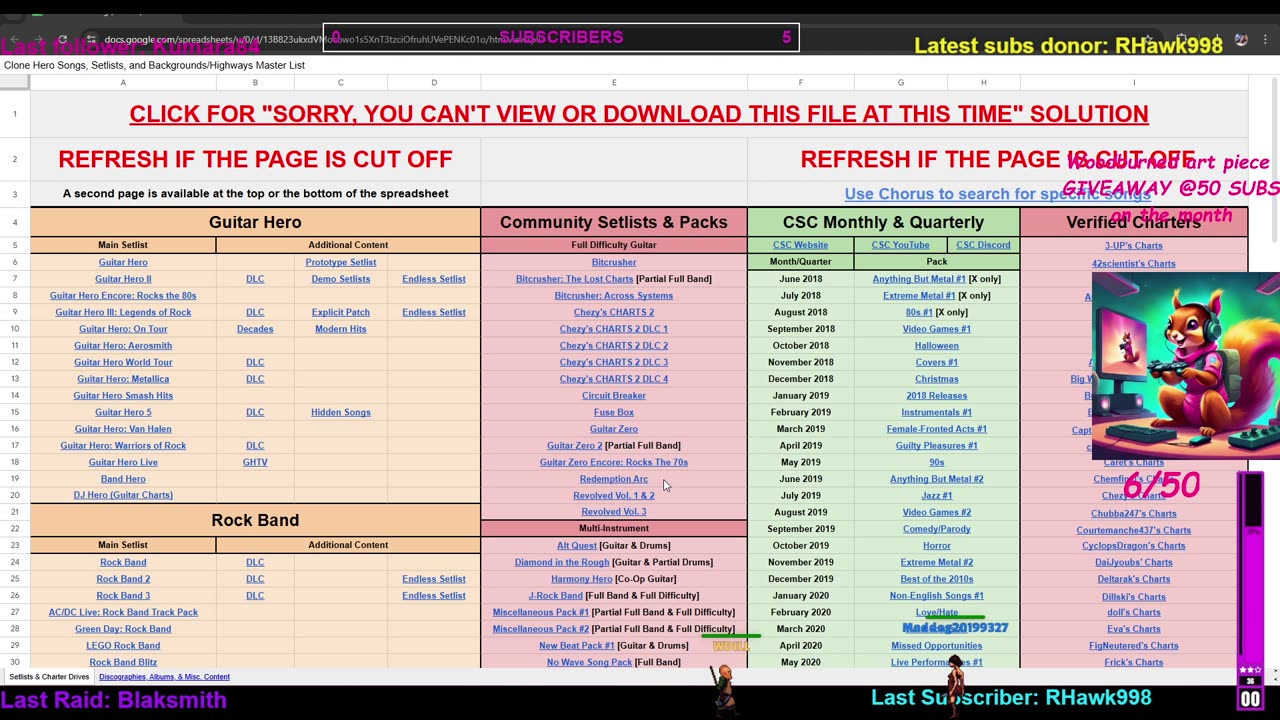Image resolution: width=1280 pixels, height=720 pixels.
Task: Open 3-UP's Charts link
Action: click(1134, 245)
